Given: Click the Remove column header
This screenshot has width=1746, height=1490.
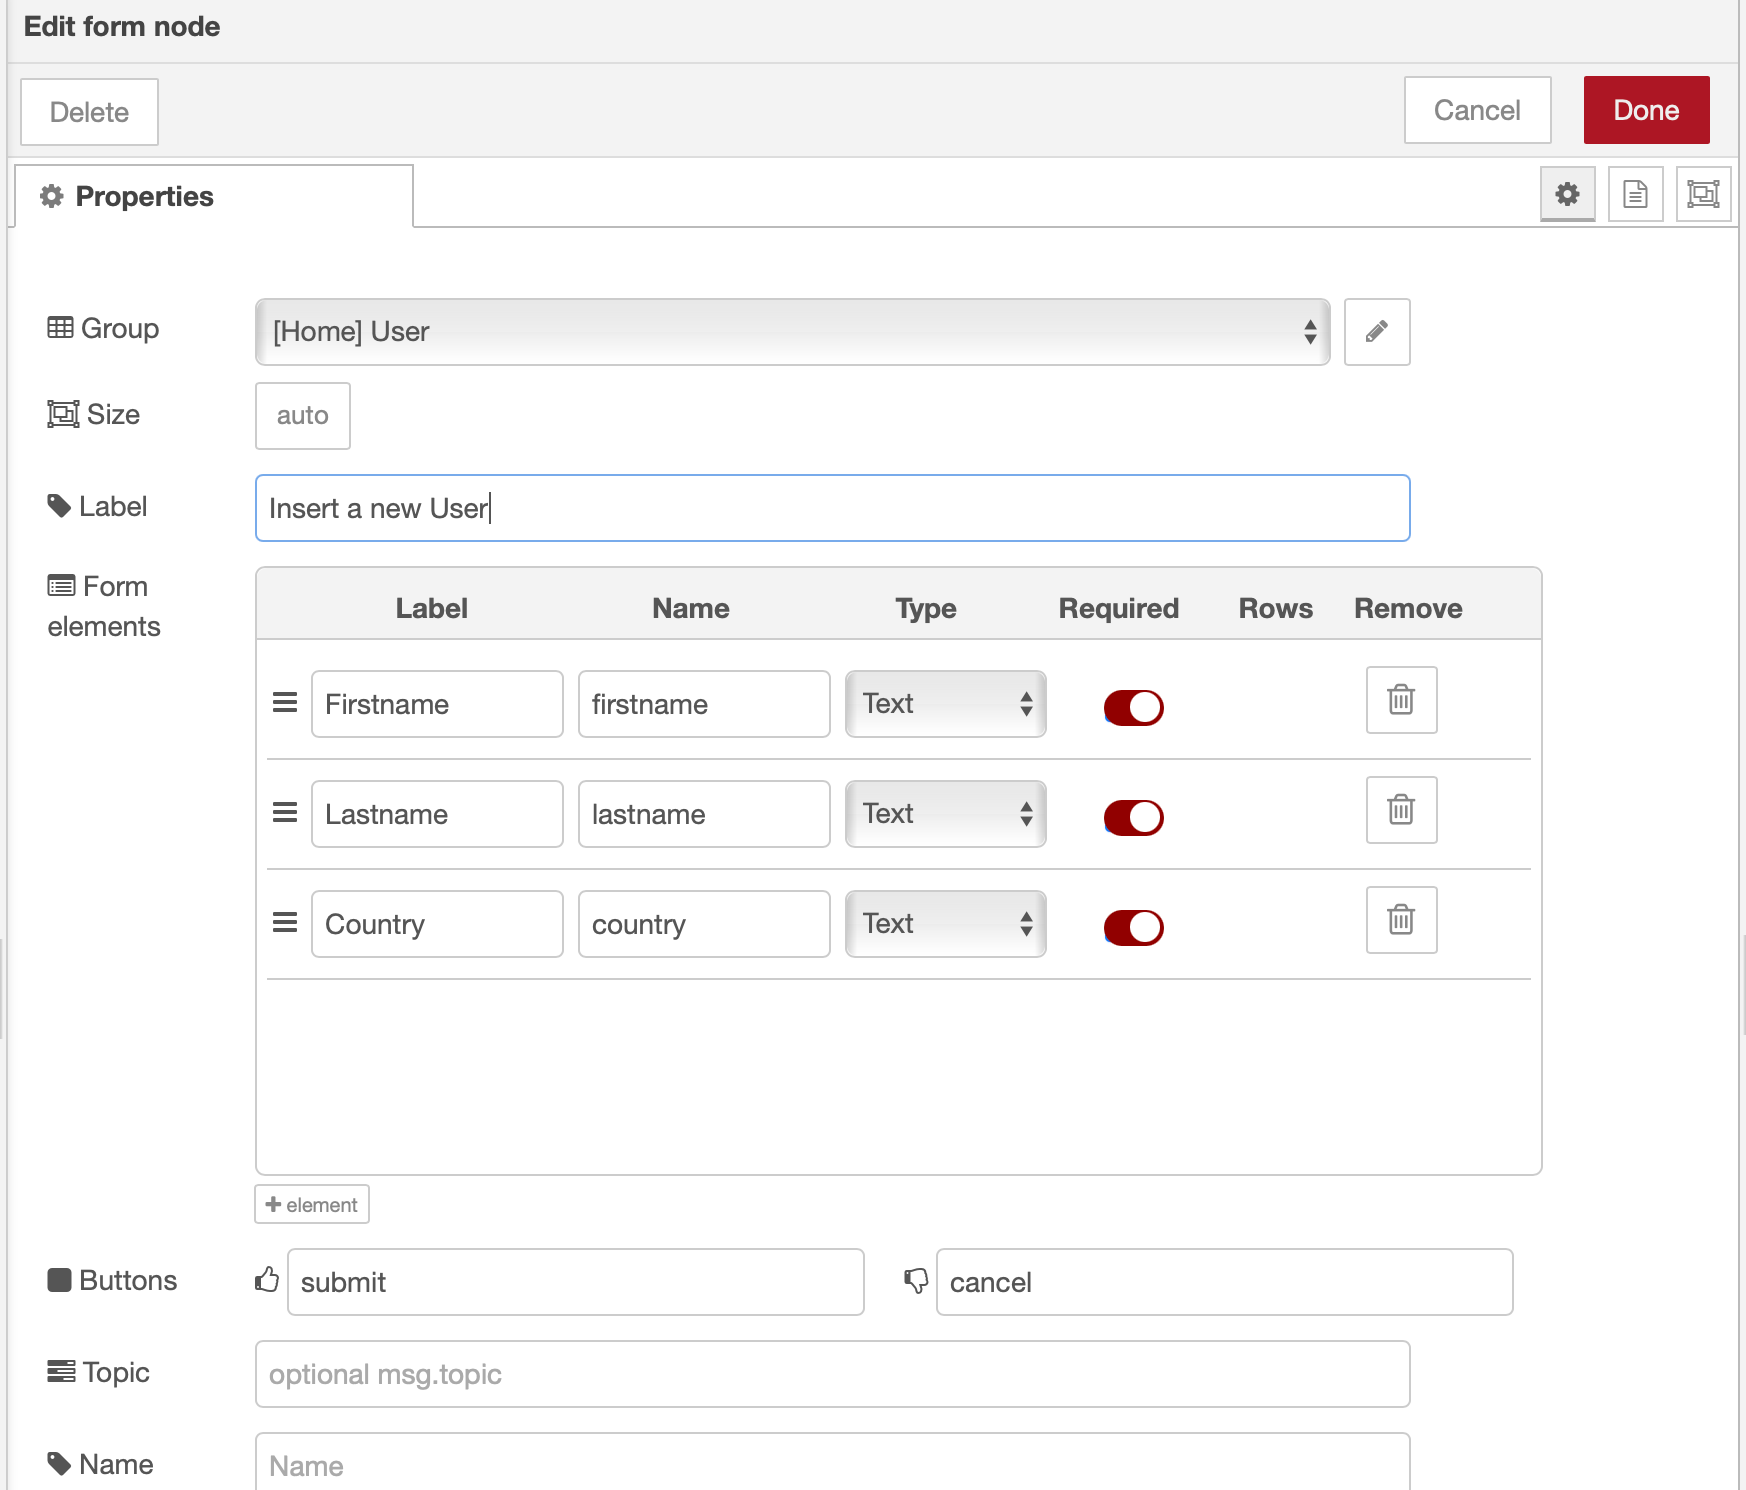Looking at the screenshot, I should click(x=1408, y=608).
